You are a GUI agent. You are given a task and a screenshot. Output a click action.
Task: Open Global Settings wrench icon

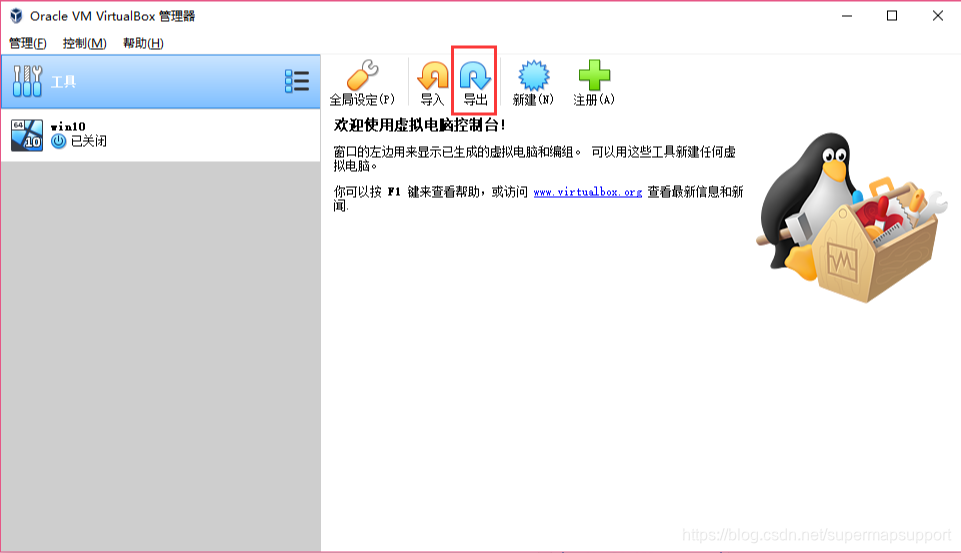tap(362, 76)
